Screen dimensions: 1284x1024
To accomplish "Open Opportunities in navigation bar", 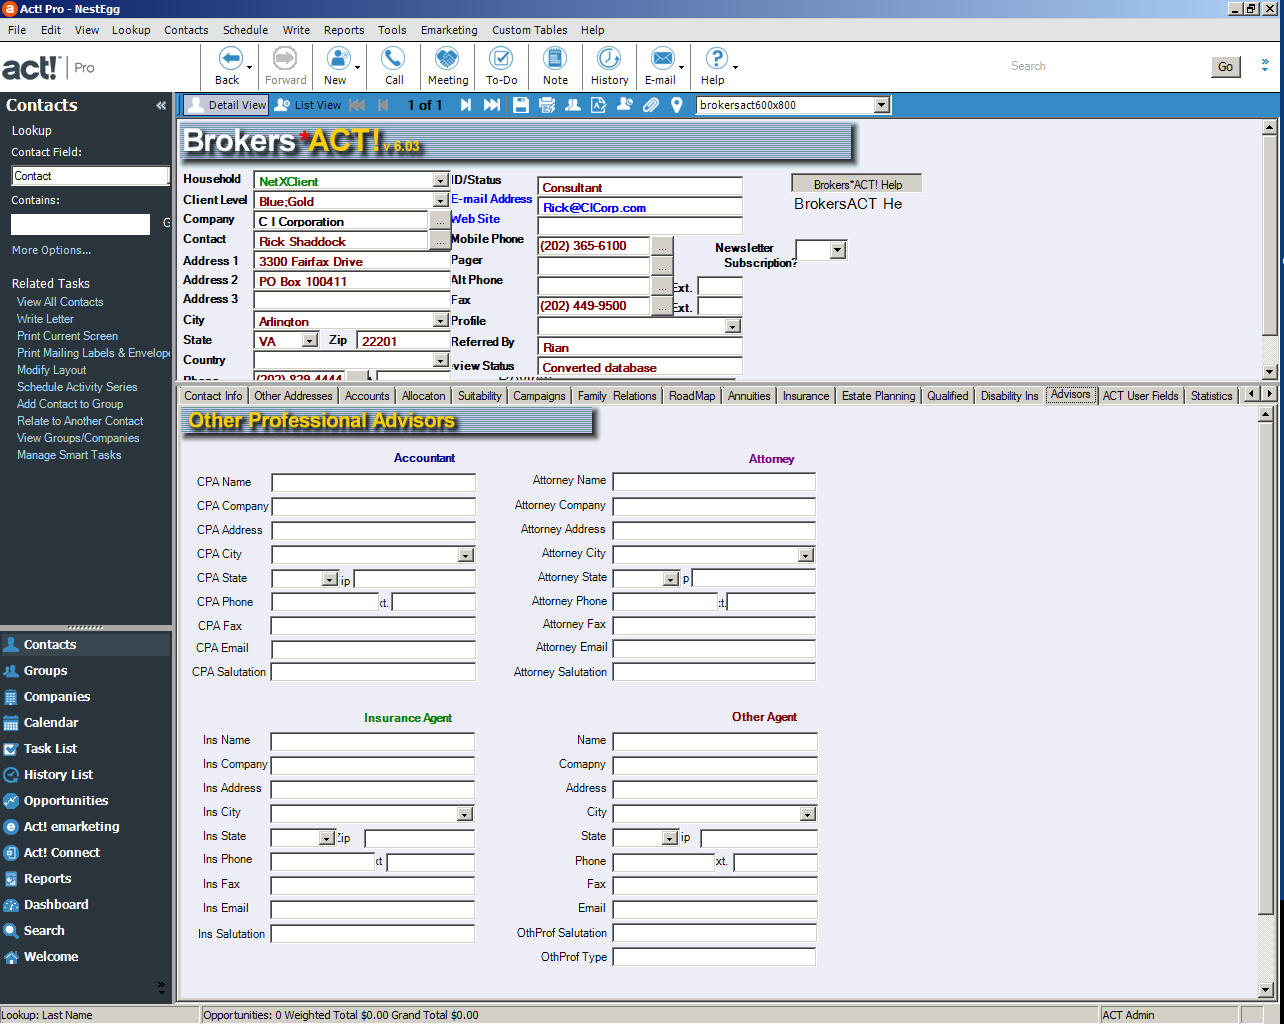I will coord(66,800).
